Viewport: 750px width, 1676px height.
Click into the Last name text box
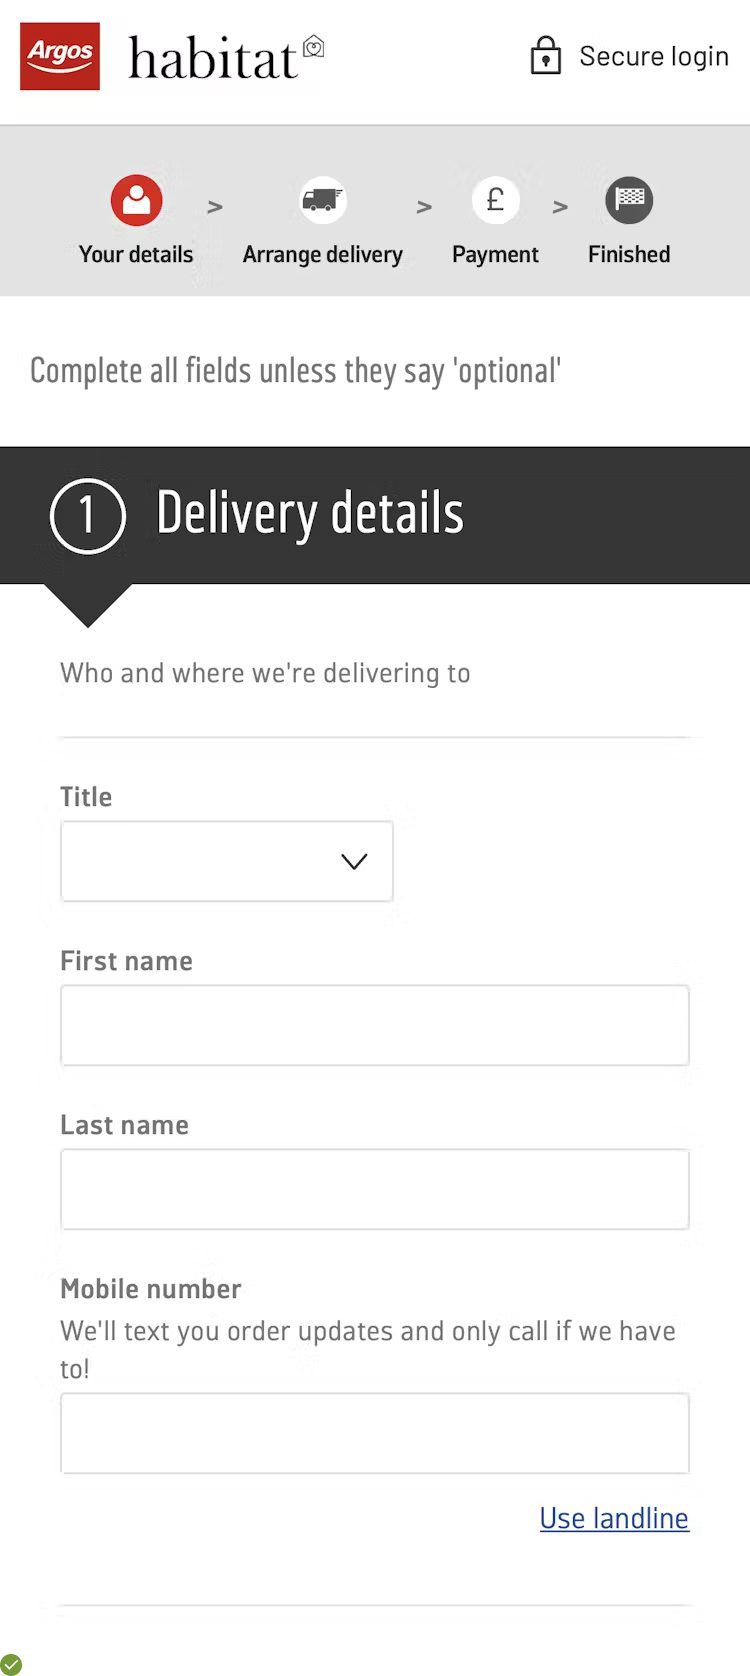coord(375,1189)
